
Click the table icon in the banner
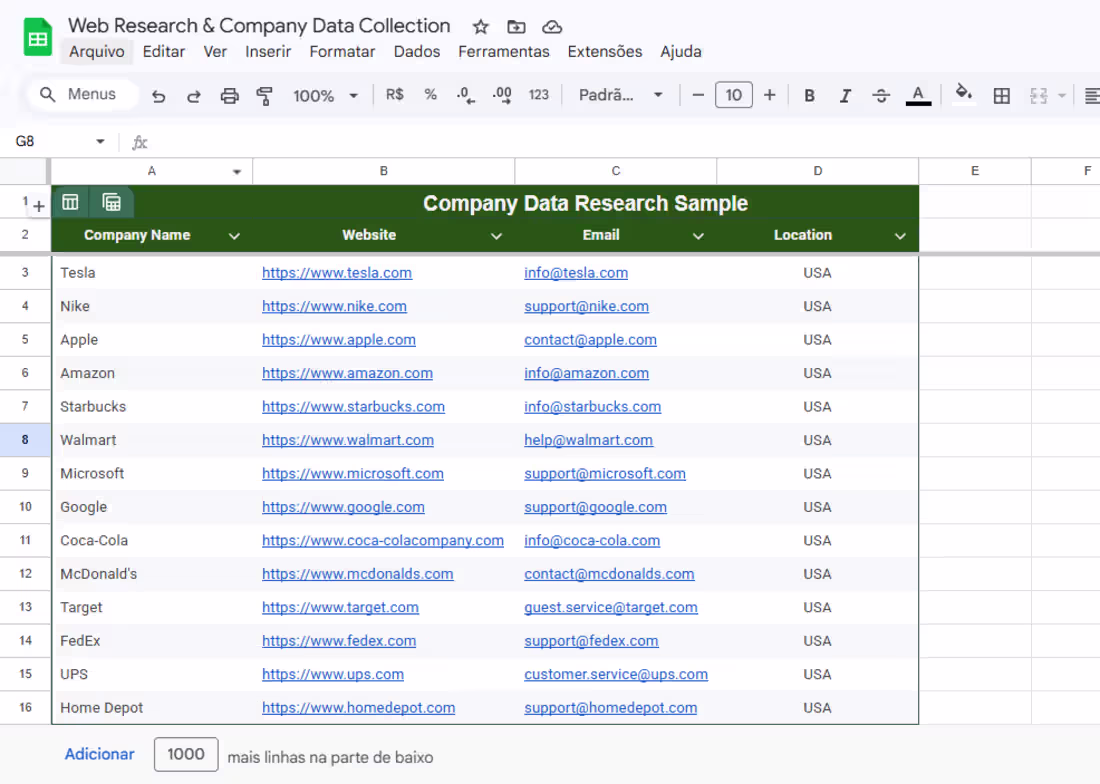click(x=70, y=201)
